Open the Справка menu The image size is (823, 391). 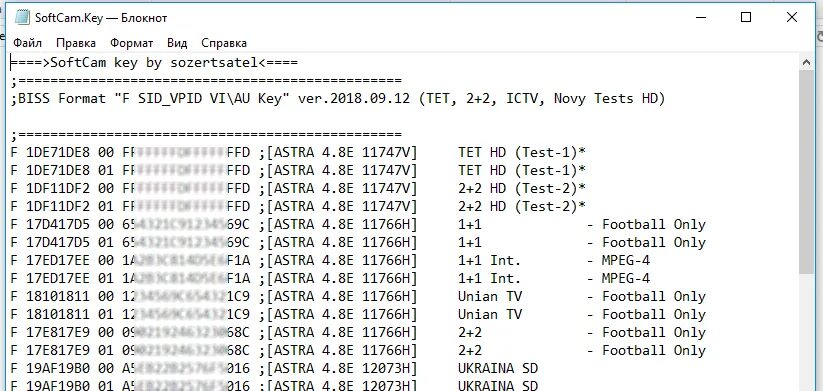pyautogui.click(x=224, y=43)
